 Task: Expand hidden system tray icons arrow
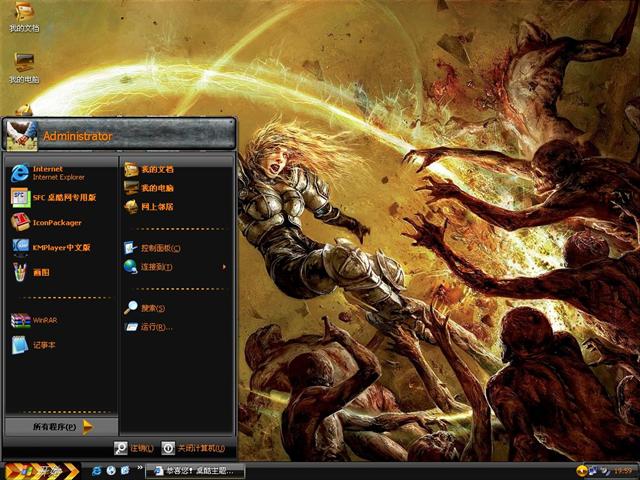coord(581,471)
